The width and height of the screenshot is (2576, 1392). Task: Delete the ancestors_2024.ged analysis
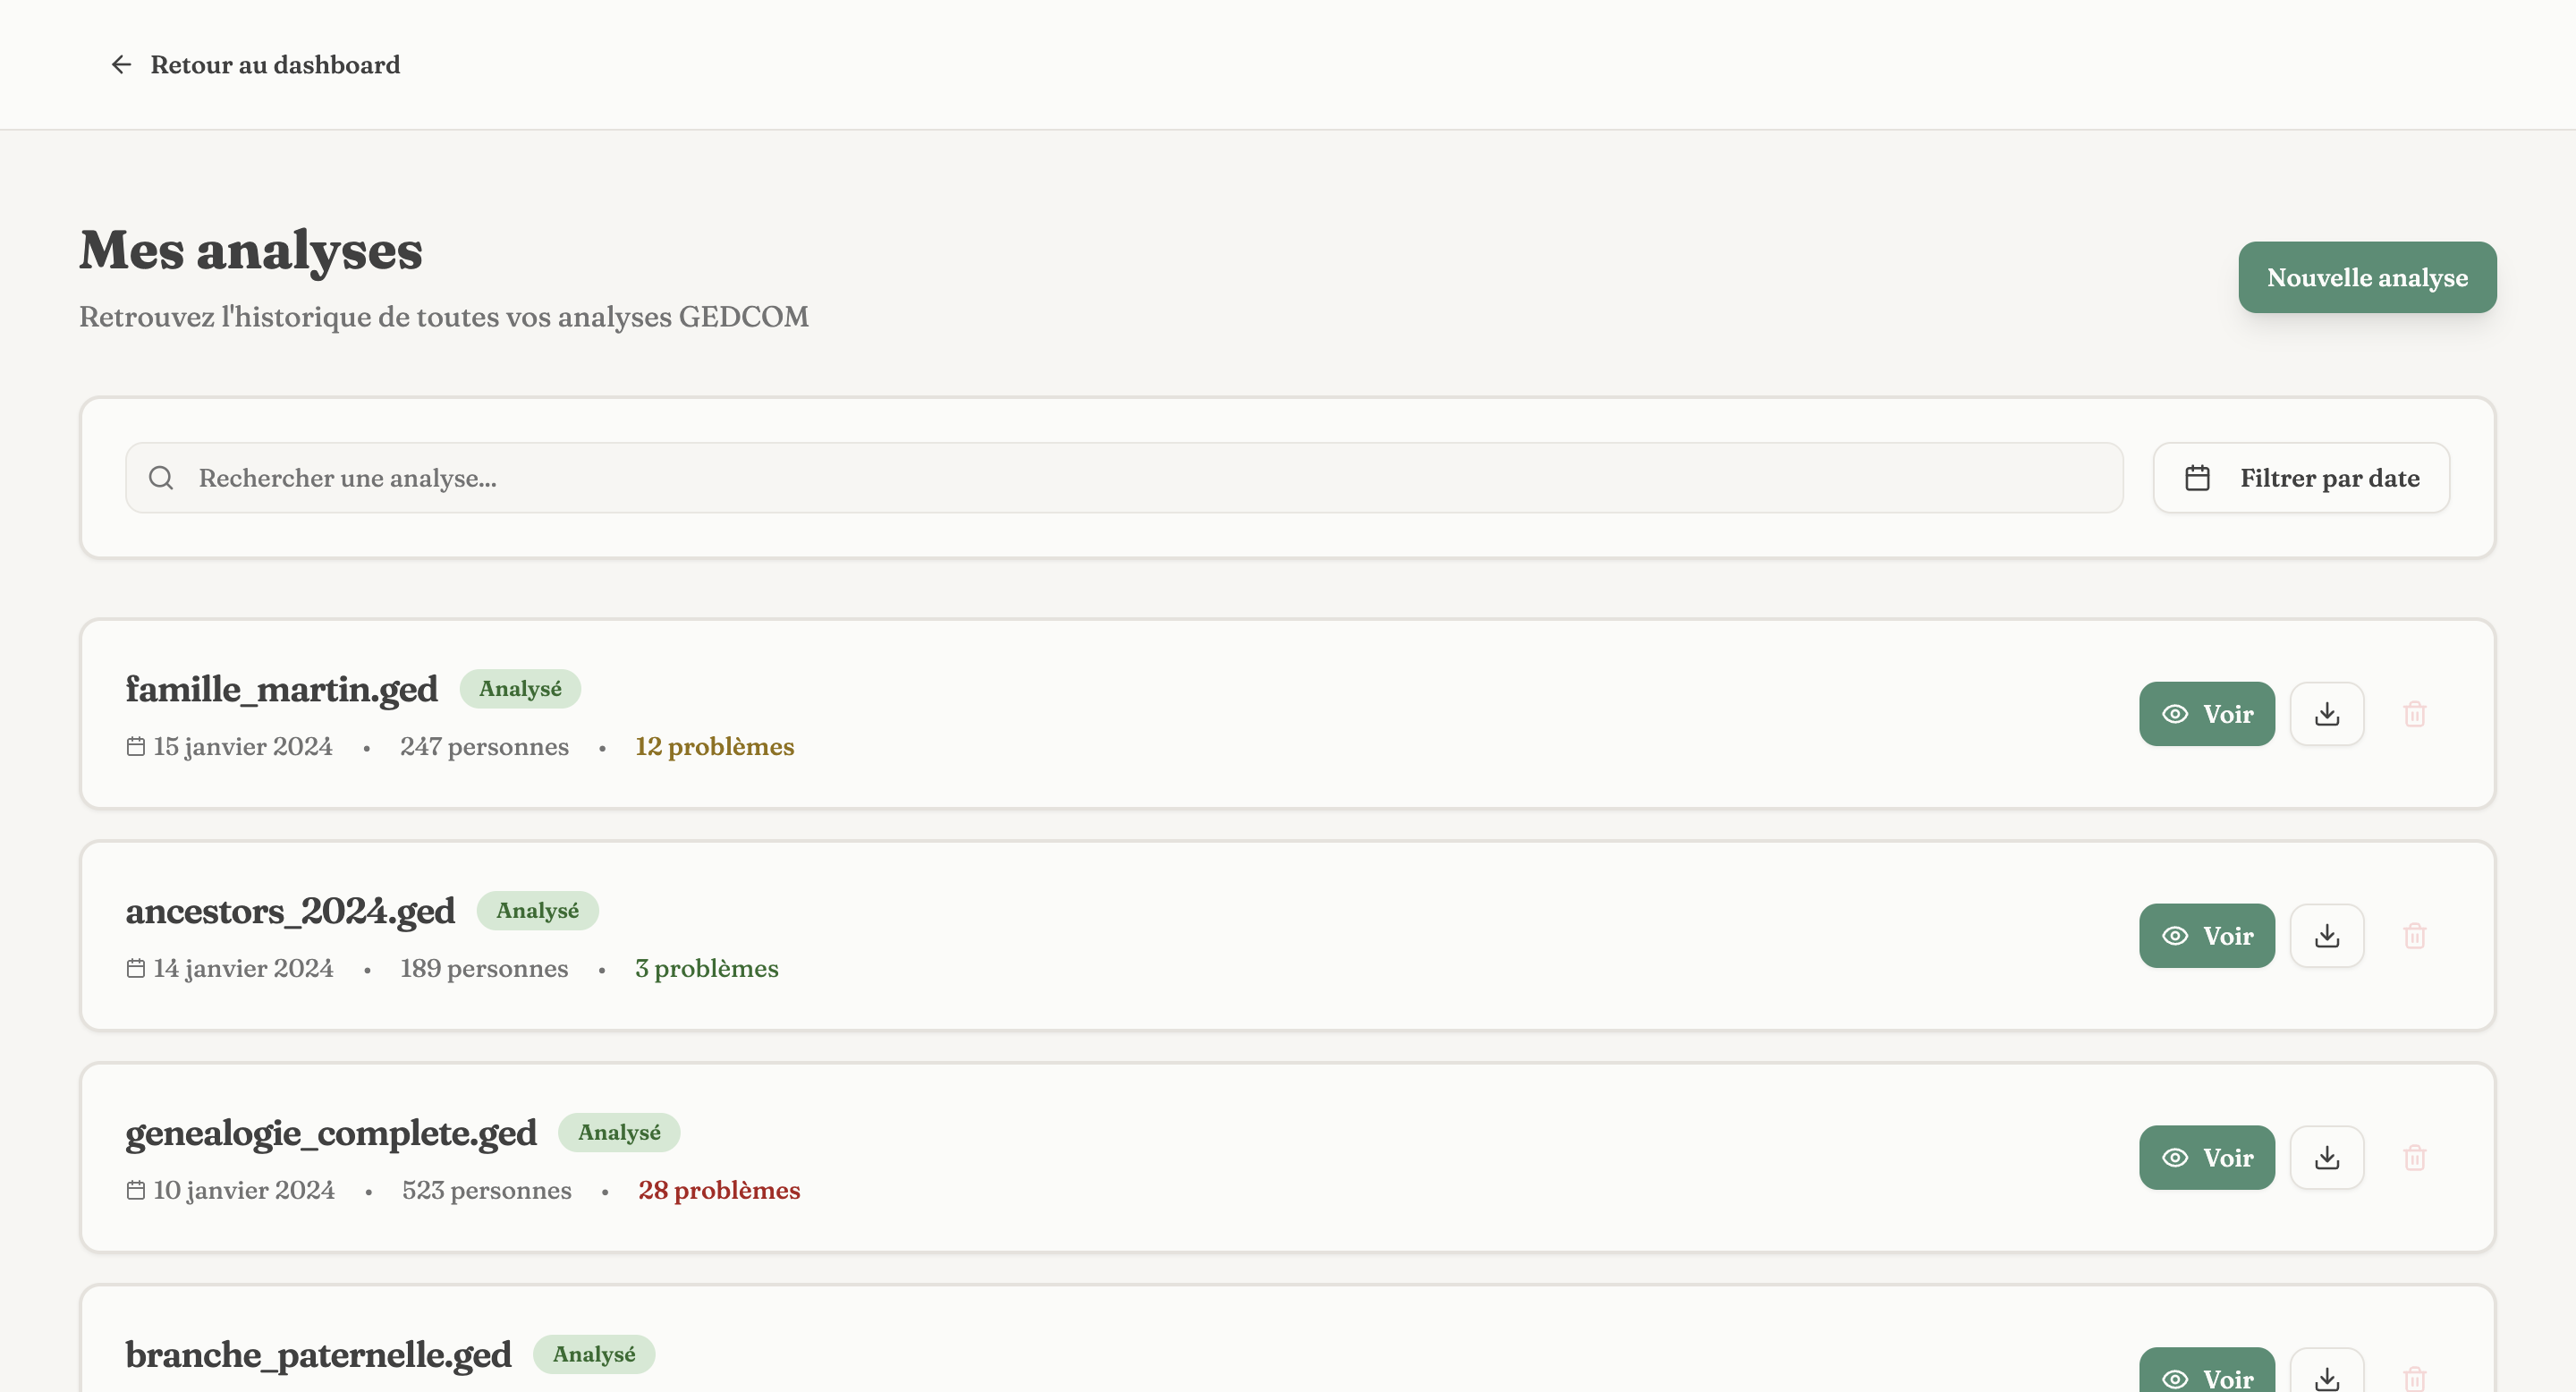2415,936
